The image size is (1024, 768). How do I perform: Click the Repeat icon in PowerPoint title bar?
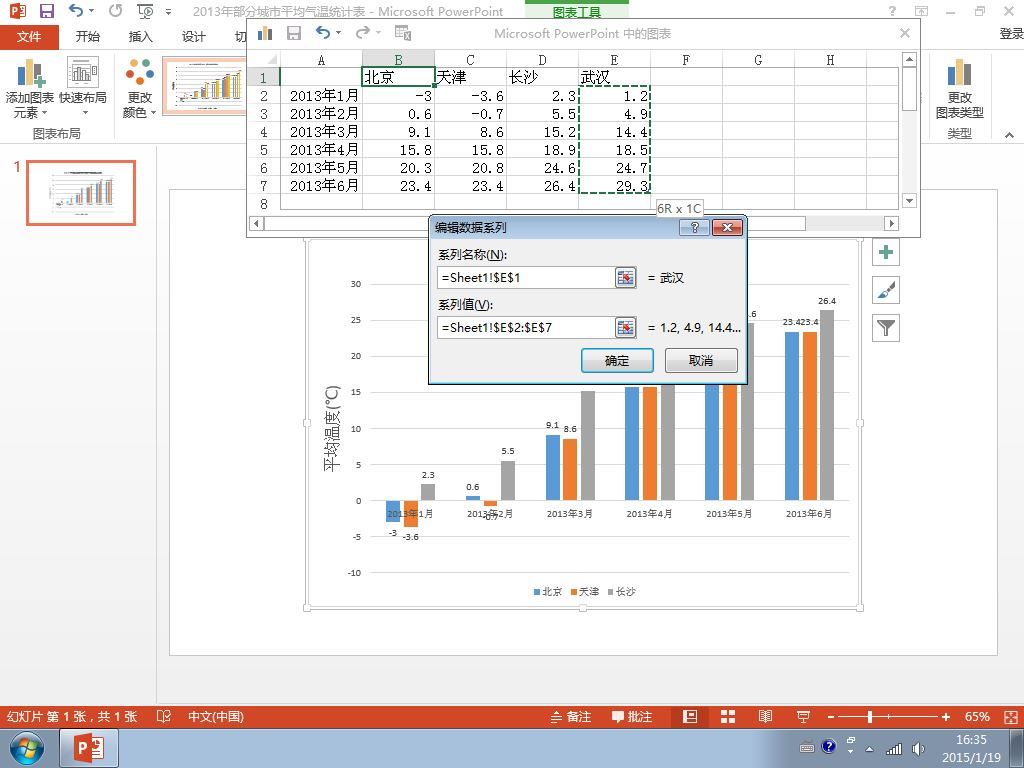click(116, 11)
